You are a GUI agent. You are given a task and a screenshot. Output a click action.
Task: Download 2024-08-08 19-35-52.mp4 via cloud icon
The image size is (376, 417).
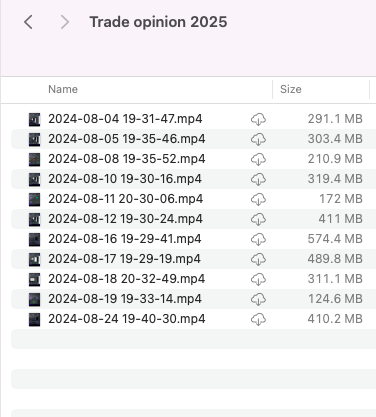[x=258, y=159]
